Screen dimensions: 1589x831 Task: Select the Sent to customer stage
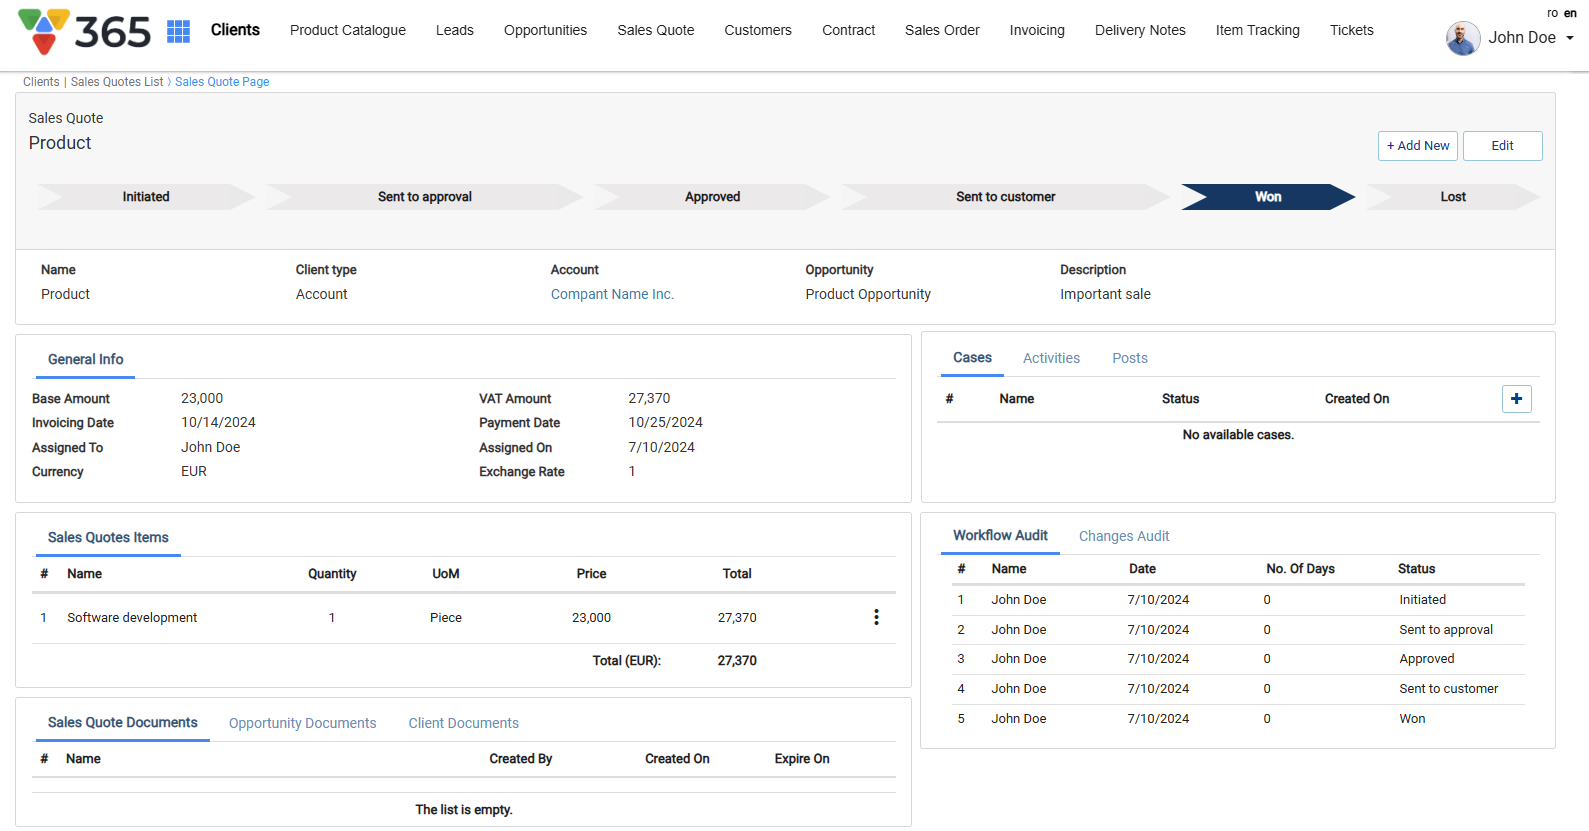(x=1004, y=197)
